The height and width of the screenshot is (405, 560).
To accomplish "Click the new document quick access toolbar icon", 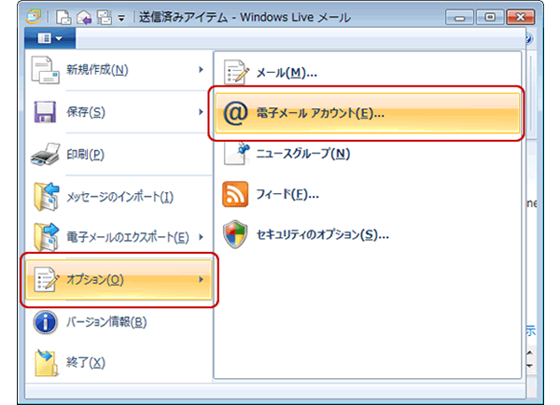I will coord(64,17).
